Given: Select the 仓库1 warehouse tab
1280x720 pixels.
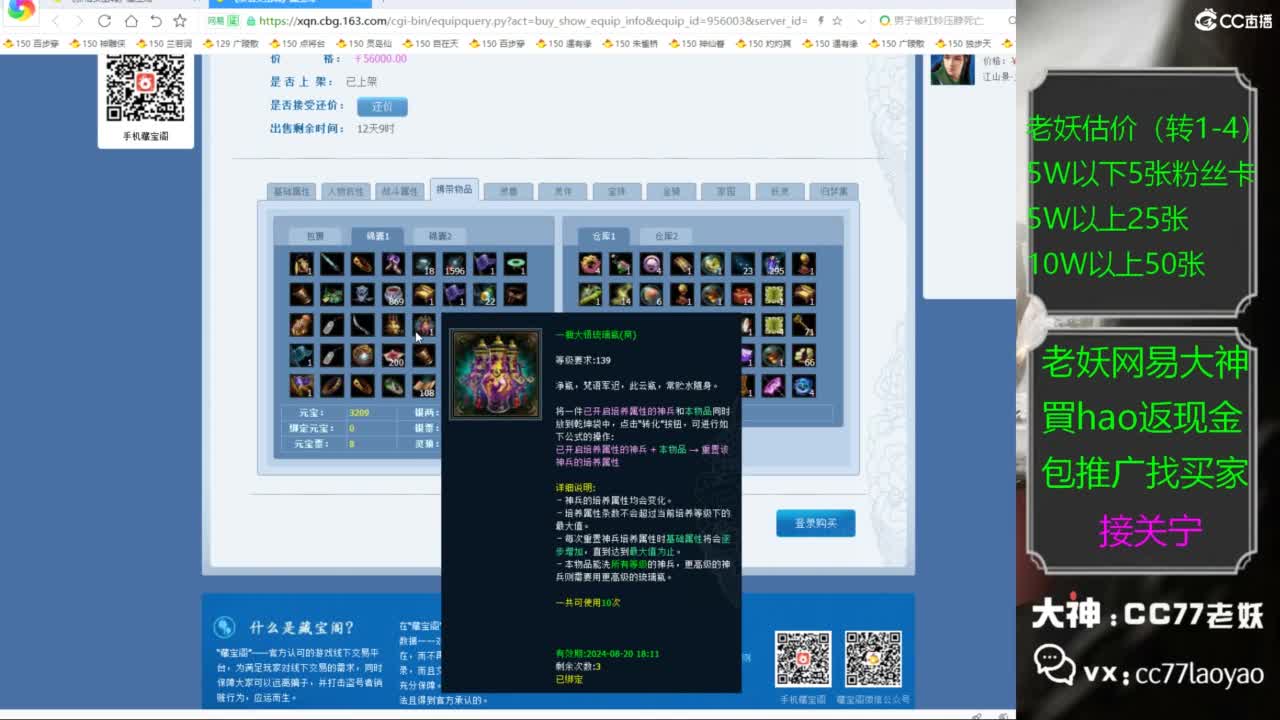Looking at the screenshot, I should pyautogui.click(x=603, y=236).
